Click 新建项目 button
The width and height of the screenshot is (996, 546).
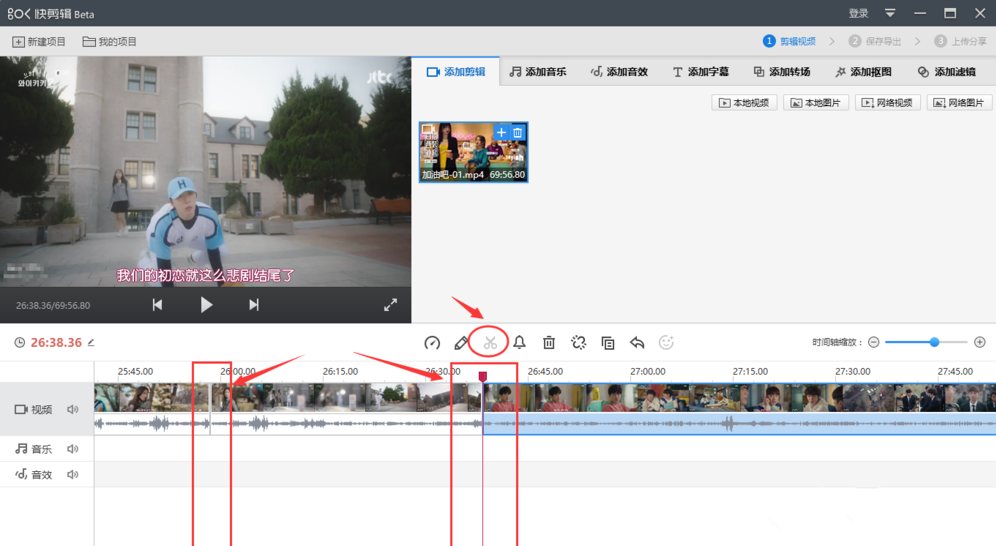(x=39, y=42)
